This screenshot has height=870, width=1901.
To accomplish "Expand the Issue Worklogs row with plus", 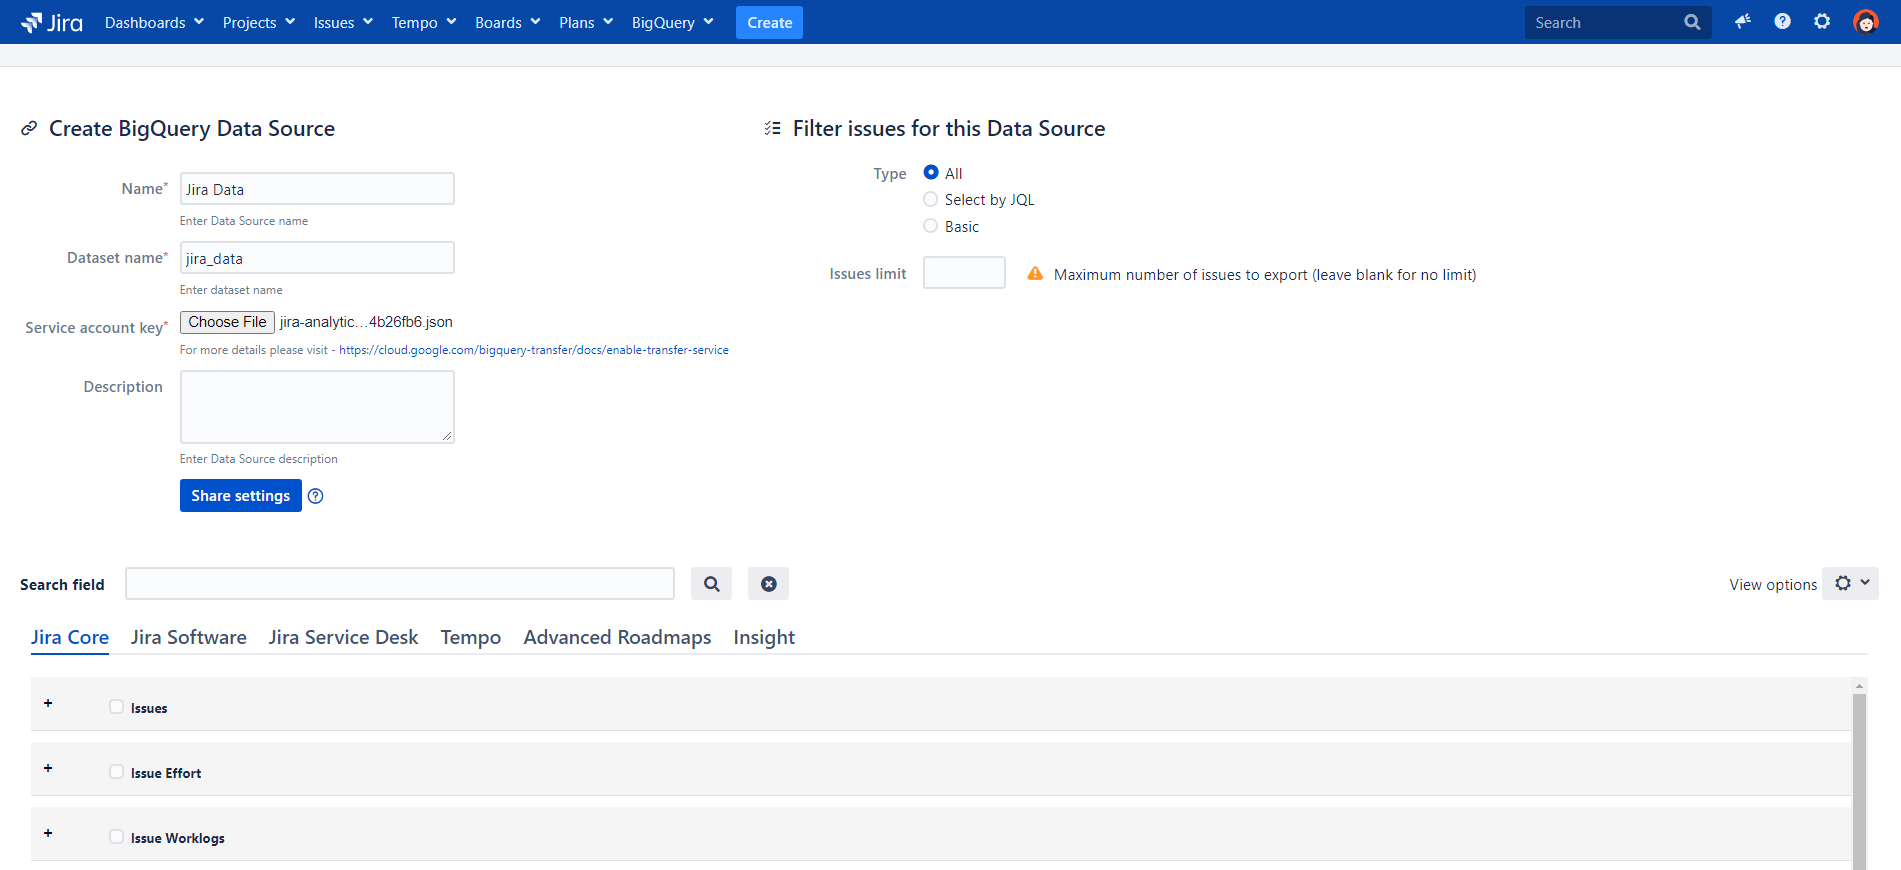I will 48,833.
